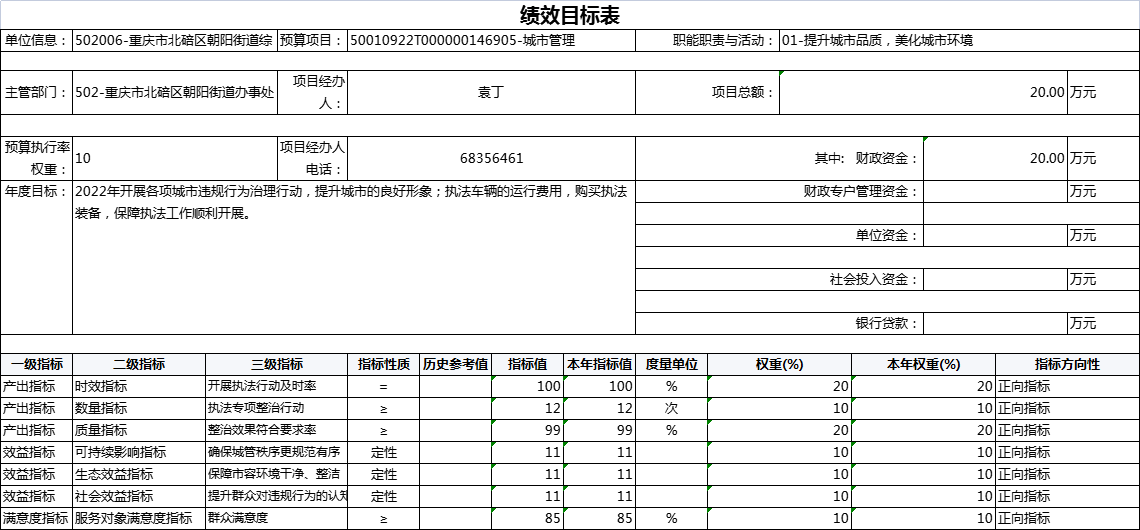The width and height of the screenshot is (1140, 530).
Task: Click the 执法专项整治行动 indicator cell
Action: pos(277,408)
